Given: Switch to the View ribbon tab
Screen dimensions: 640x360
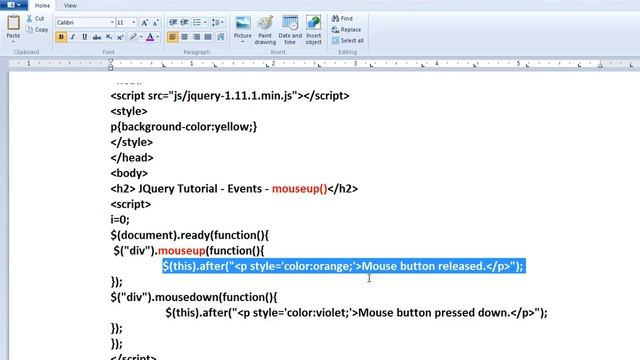Looking at the screenshot, I should 70,5.
